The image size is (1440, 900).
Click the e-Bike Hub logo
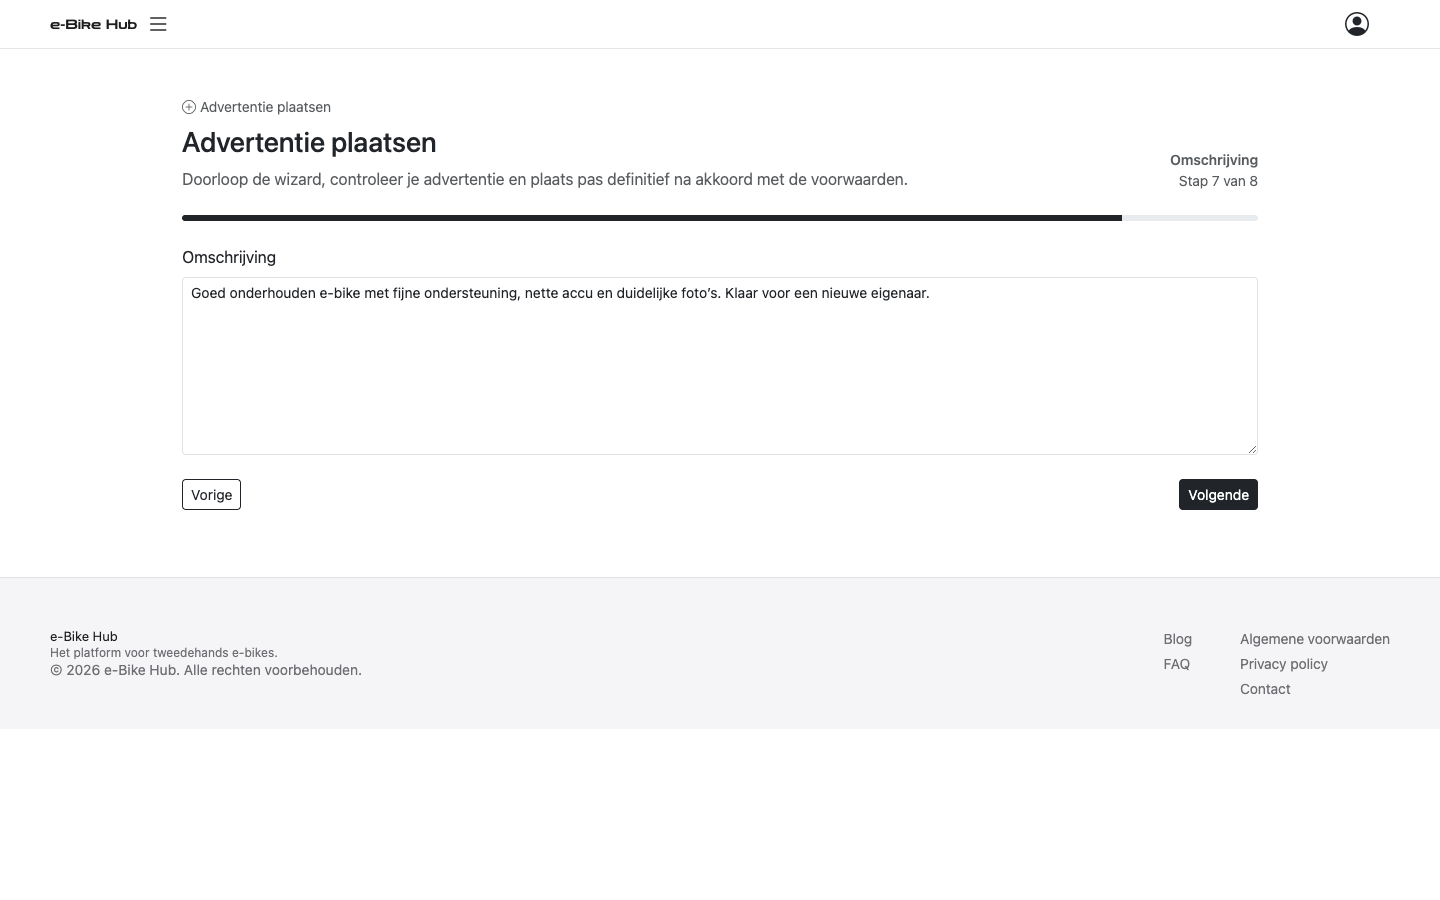point(93,24)
